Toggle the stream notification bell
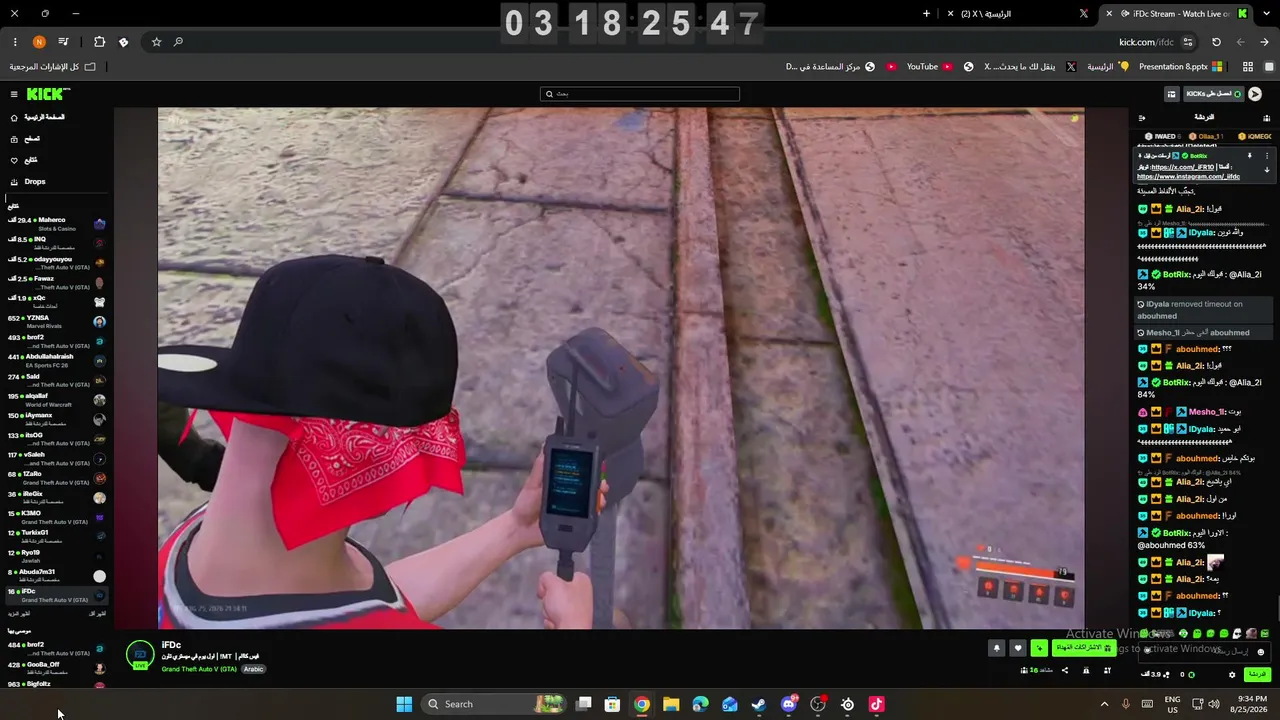 (x=997, y=648)
